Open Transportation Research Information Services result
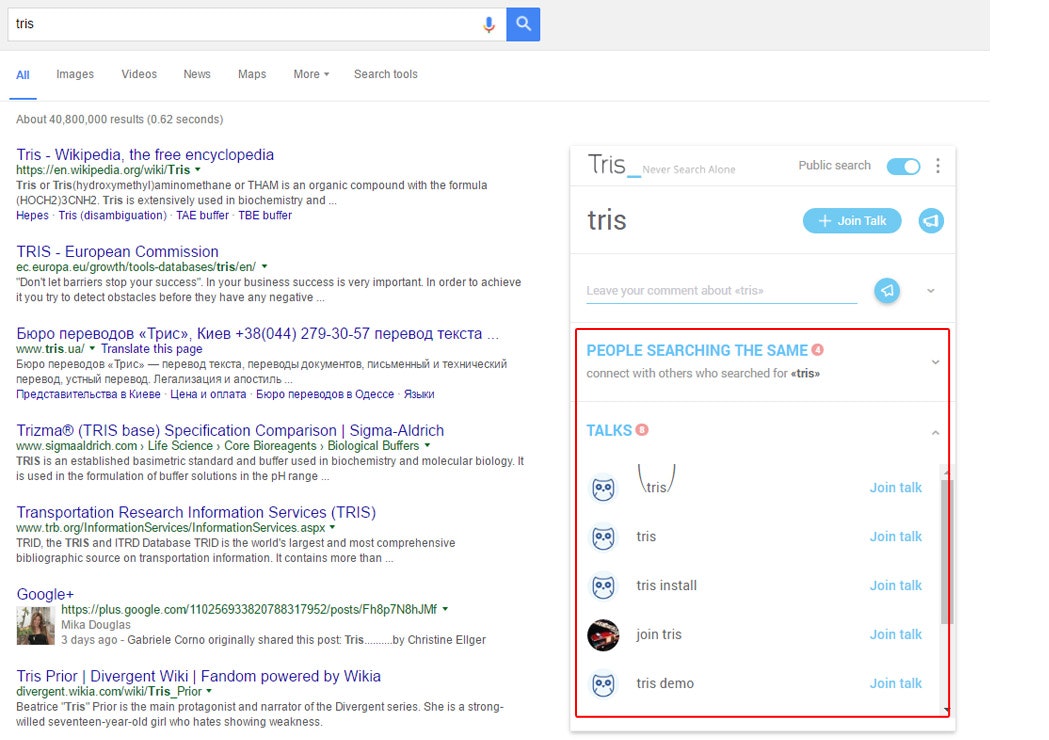Screen dimensions: 1049x740 (196, 513)
